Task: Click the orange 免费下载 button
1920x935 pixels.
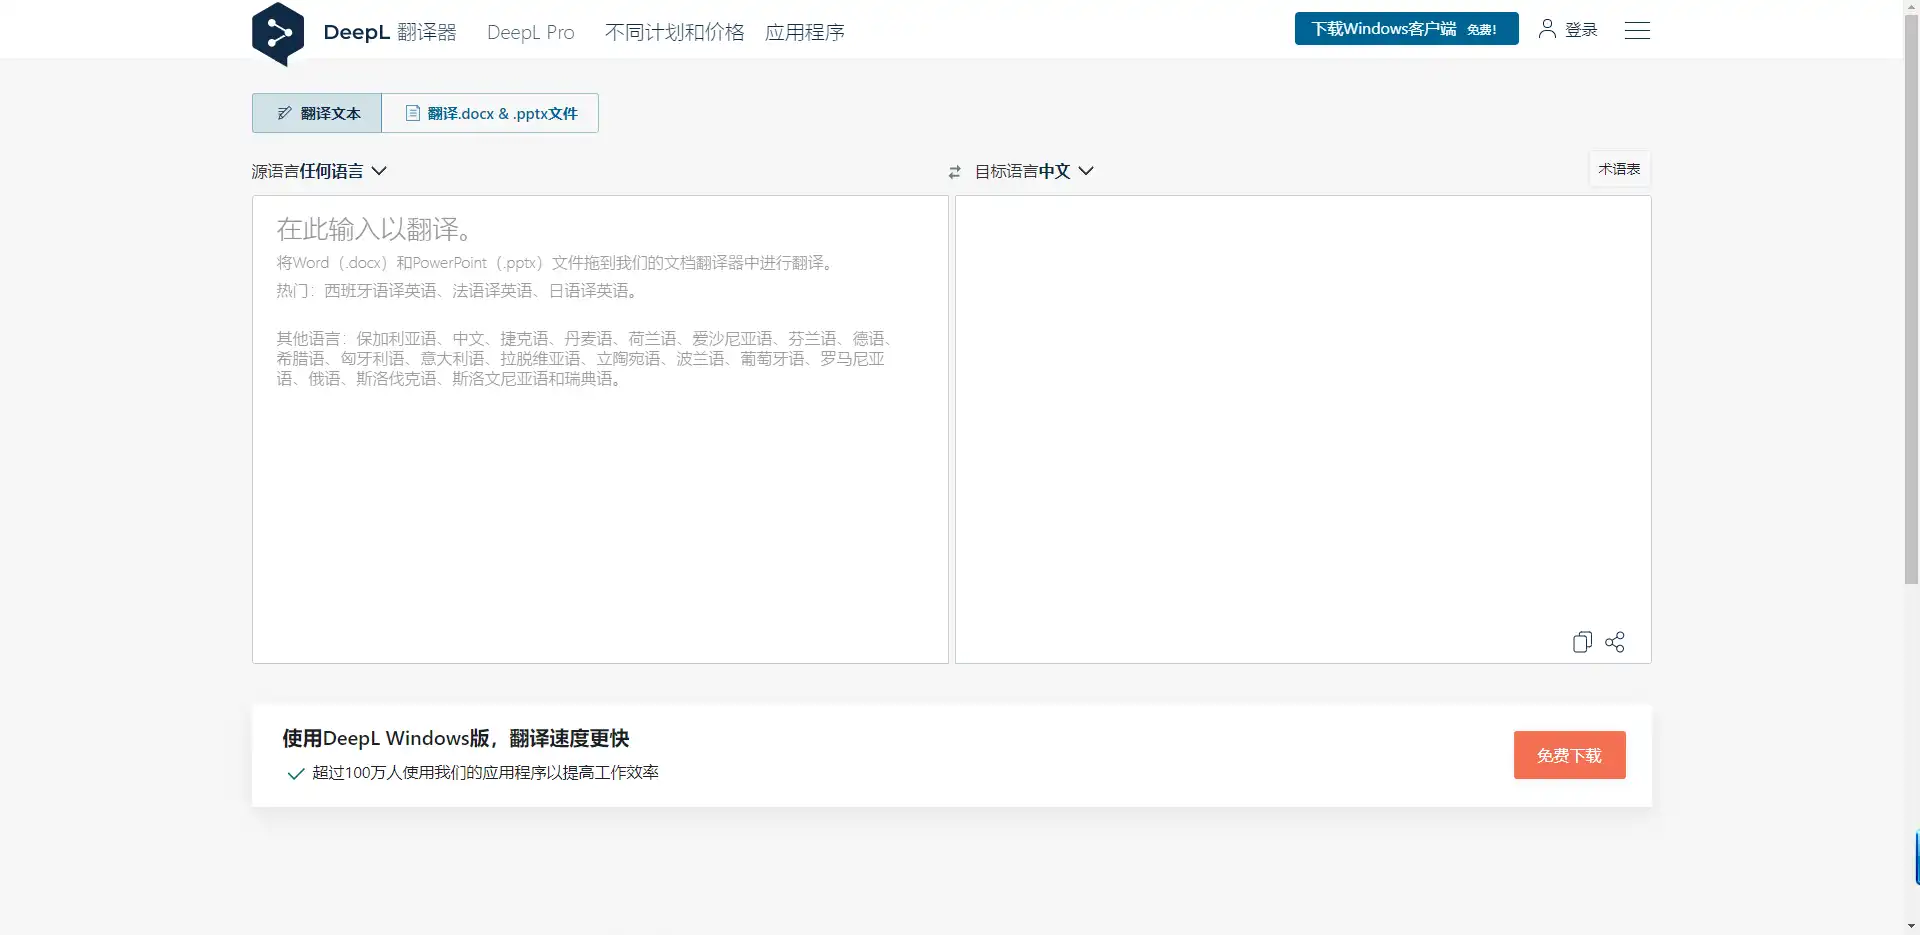Action: tap(1569, 755)
